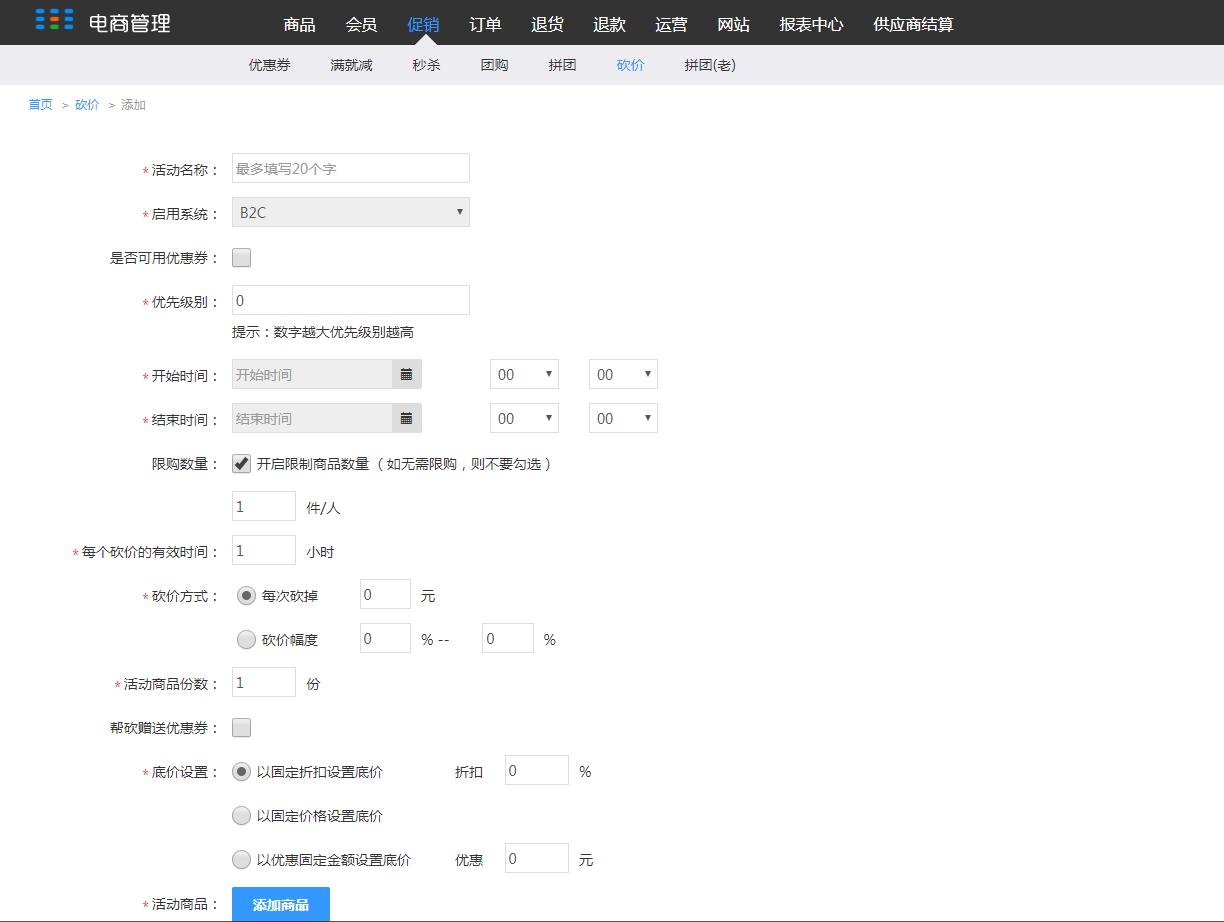The width and height of the screenshot is (1224, 922).
Task: Choose 以优惠固定金额设置底价 radio button
Action: click(x=241, y=859)
